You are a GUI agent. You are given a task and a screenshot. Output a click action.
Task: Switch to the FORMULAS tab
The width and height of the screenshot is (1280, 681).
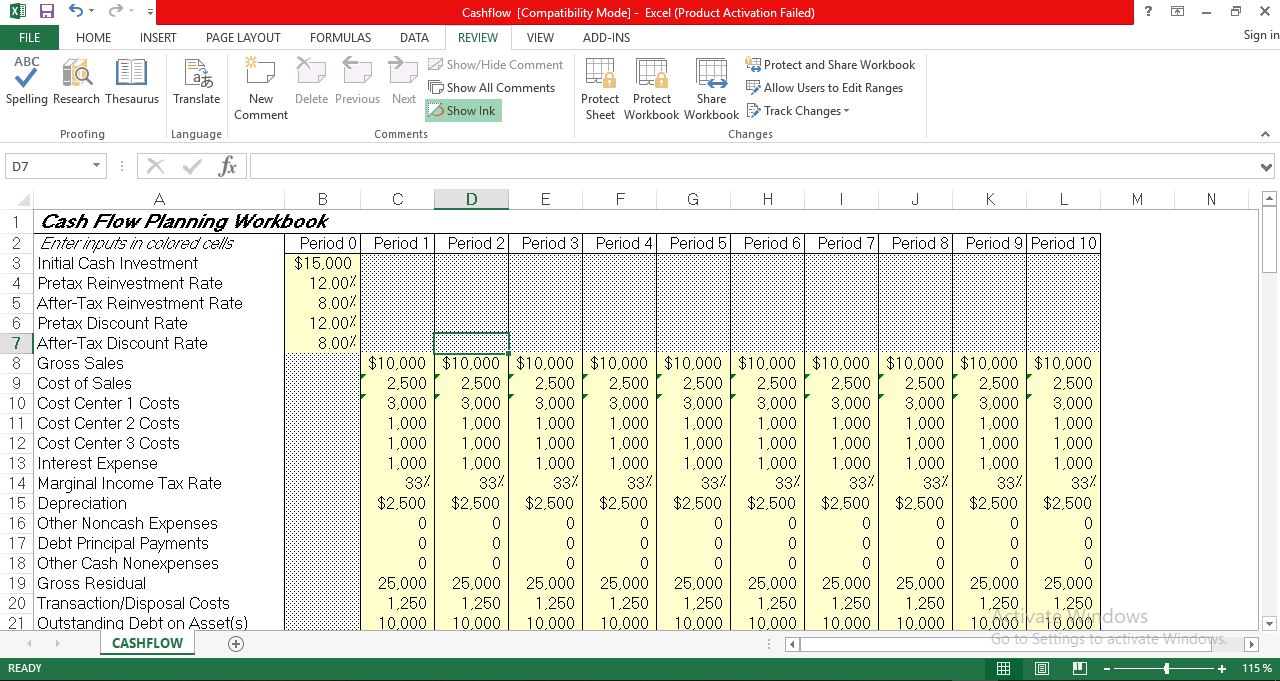coord(340,37)
